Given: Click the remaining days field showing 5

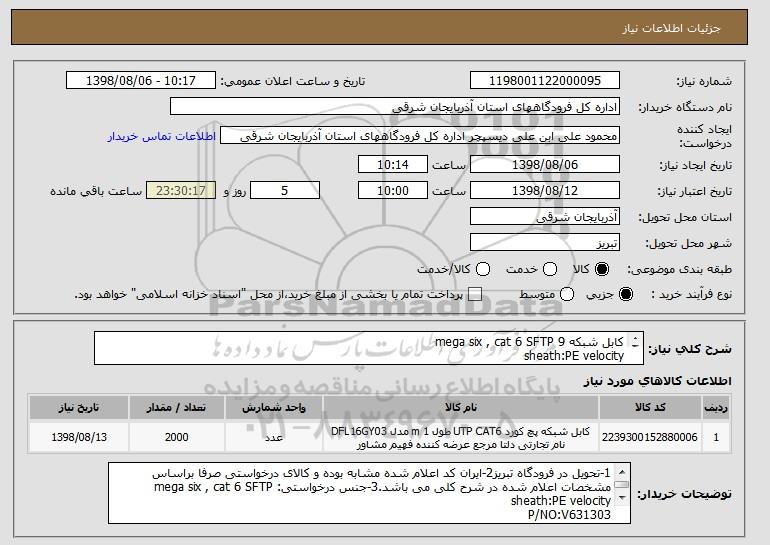Looking at the screenshot, I should point(285,191).
